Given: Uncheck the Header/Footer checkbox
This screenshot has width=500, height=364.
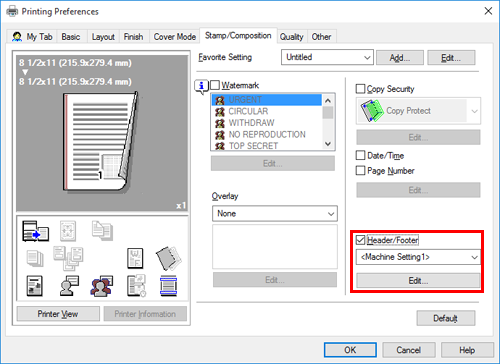Looking at the screenshot, I should coord(360,240).
